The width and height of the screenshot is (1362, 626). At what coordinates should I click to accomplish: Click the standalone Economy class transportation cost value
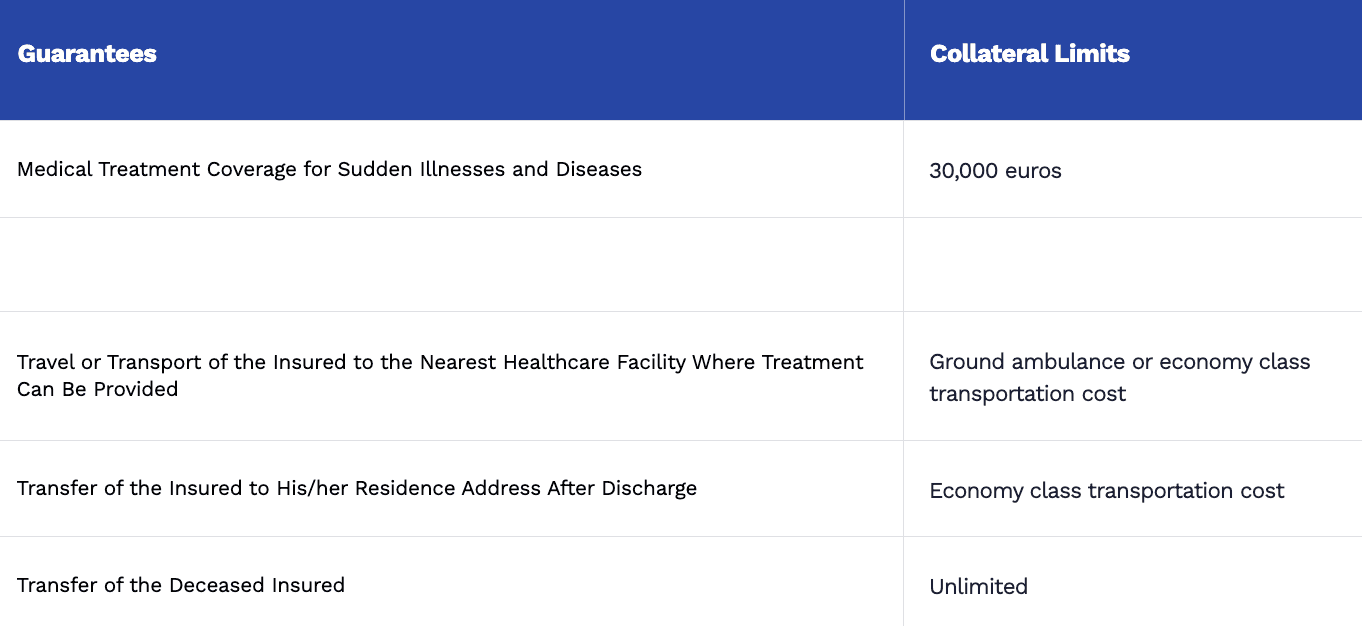coord(1106,491)
